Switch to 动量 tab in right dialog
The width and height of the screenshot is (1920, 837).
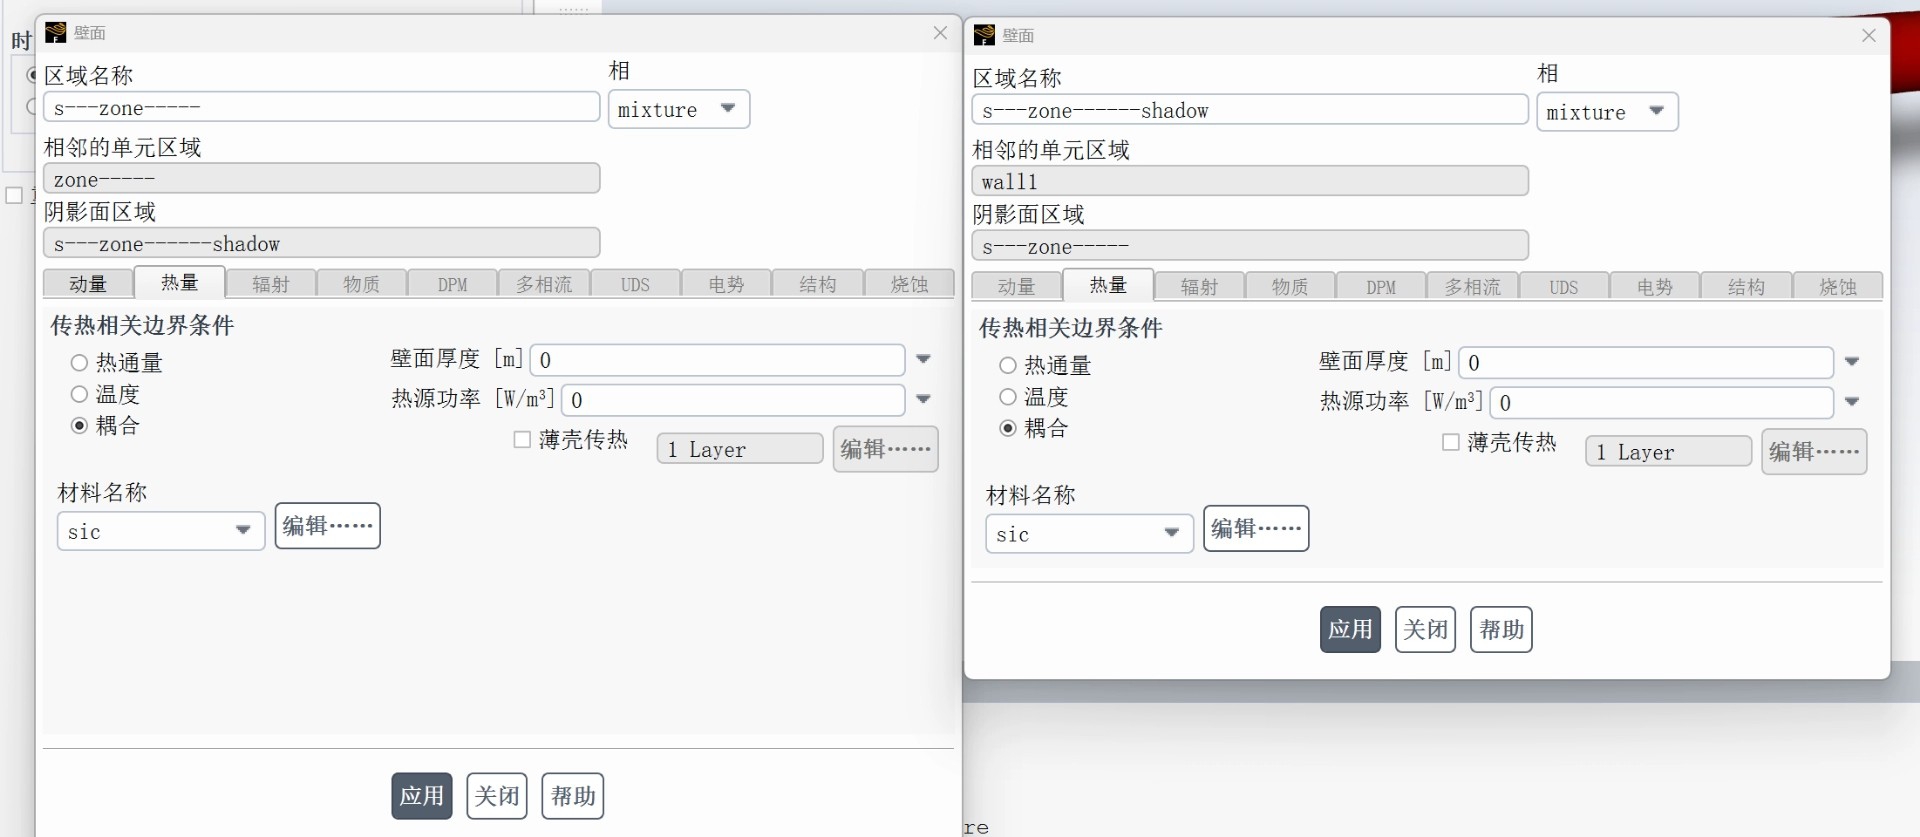tap(1017, 287)
